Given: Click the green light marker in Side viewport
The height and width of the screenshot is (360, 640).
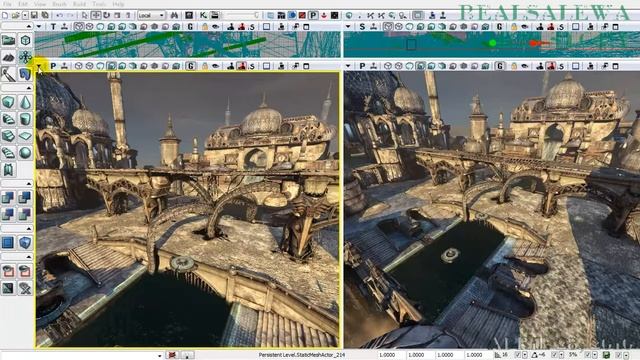Looking at the screenshot, I should (x=492, y=43).
